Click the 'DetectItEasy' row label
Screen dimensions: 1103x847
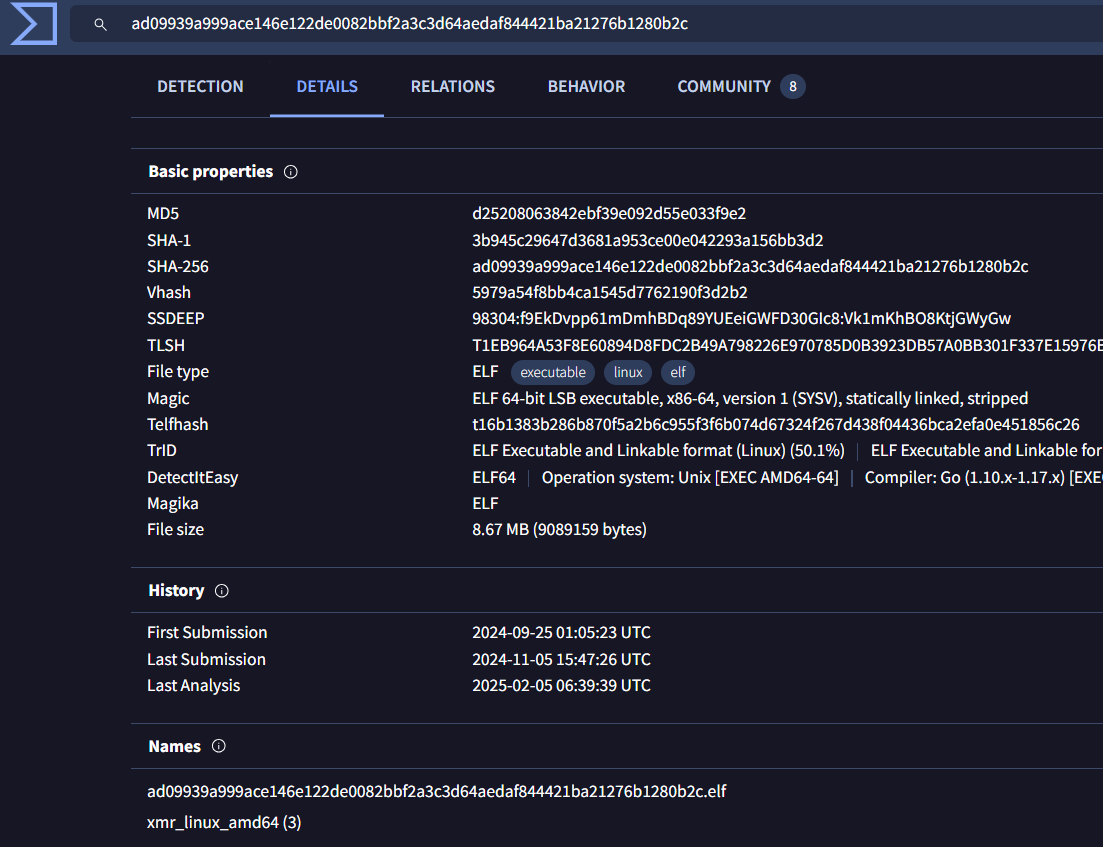[x=193, y=478]
